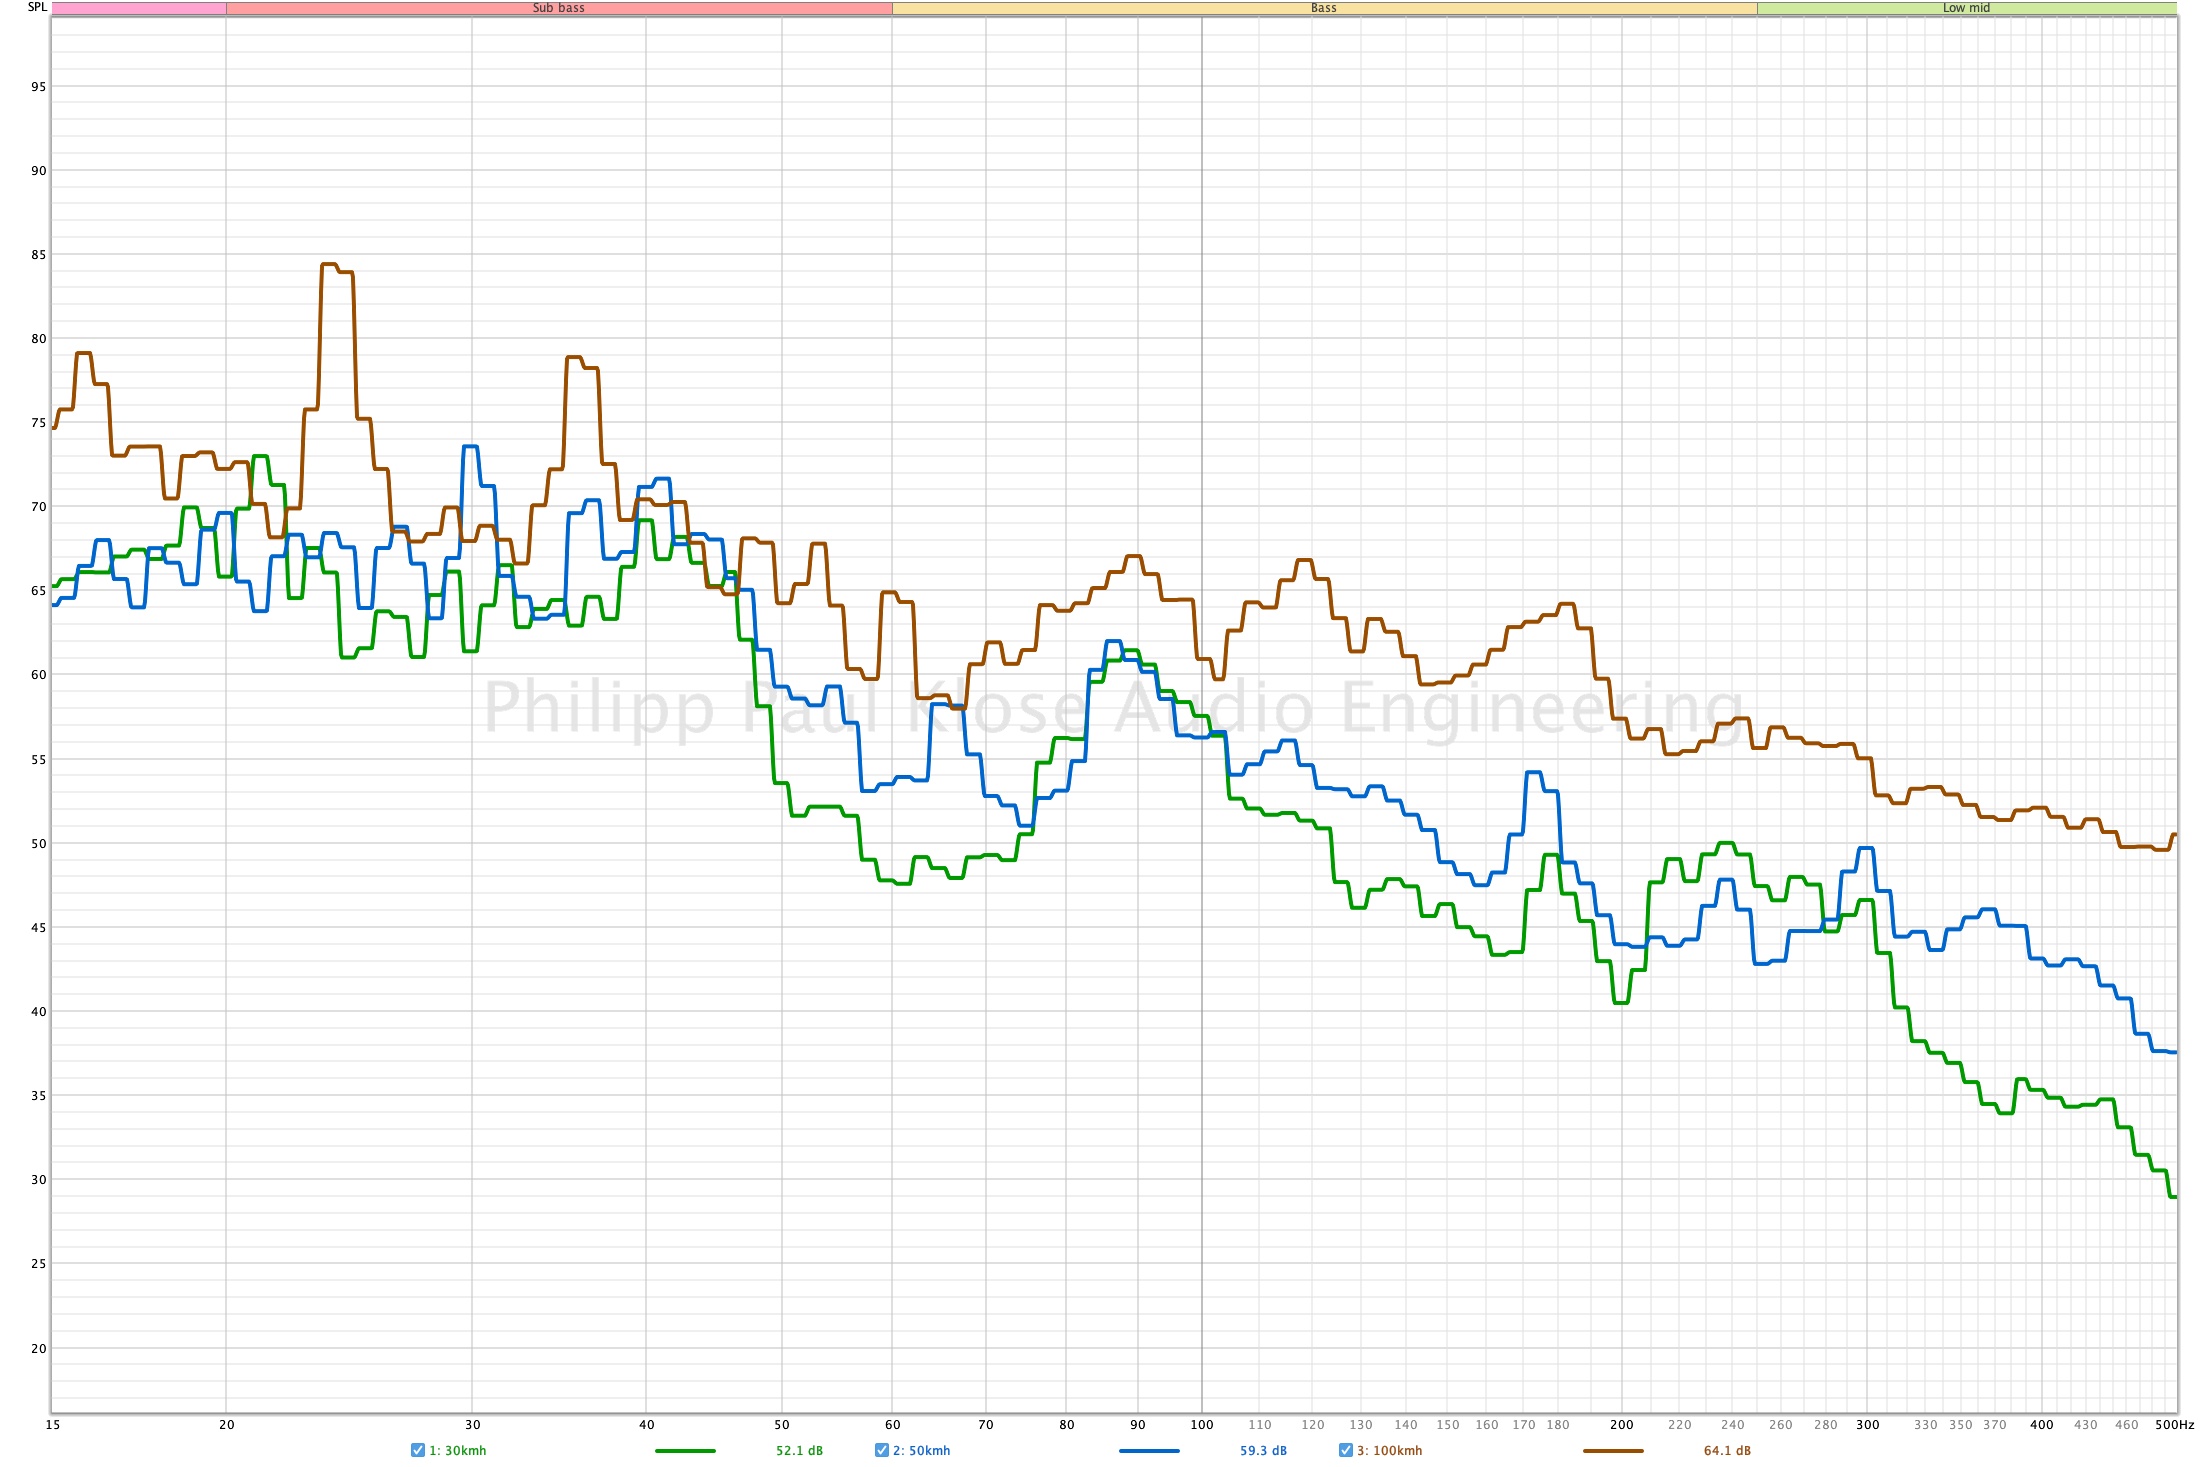
Task: Click the 85 SPL axis label
Action: [x=38, y=255]
